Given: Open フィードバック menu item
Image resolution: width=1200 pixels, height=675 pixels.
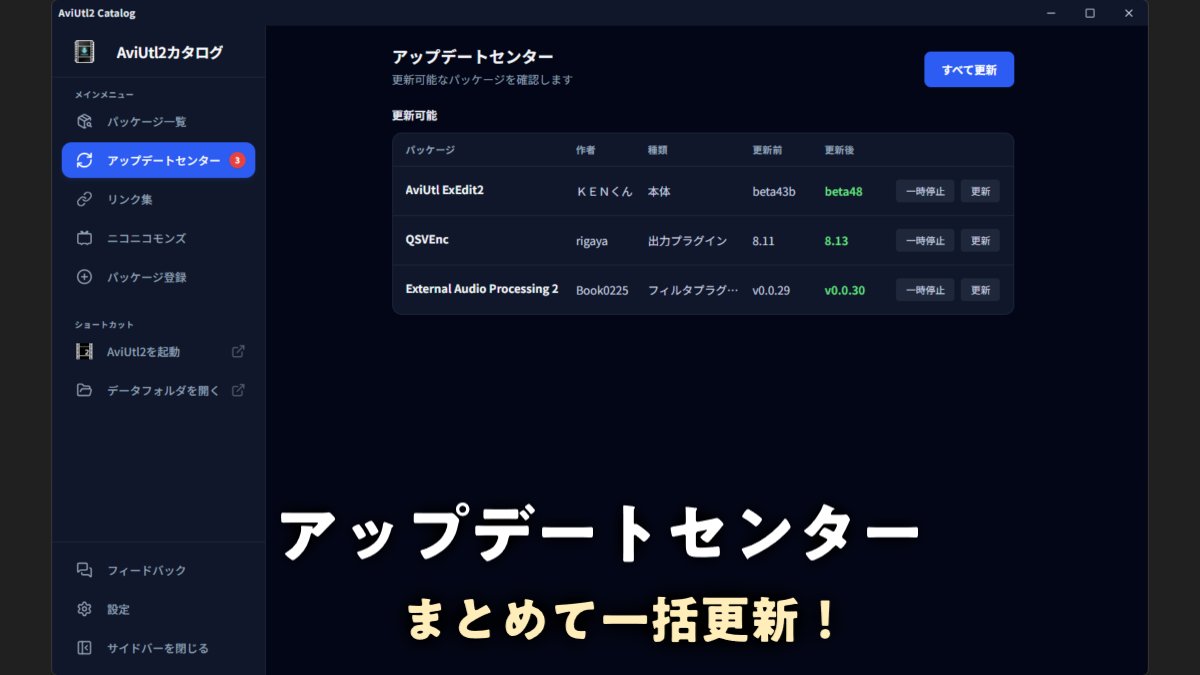Looking at the screenshot, I should click(x=158, y=570).
